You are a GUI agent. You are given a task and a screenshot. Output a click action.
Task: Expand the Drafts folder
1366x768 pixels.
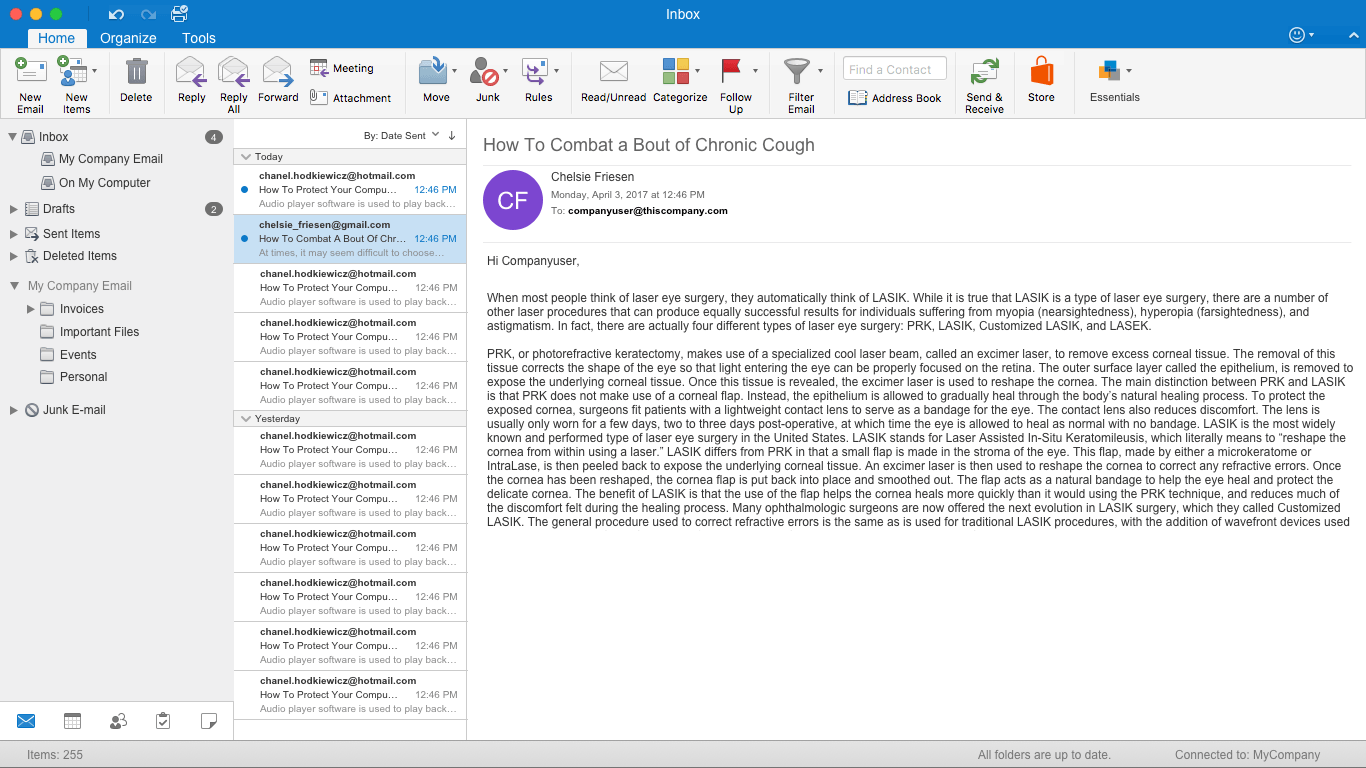point(14,209)
